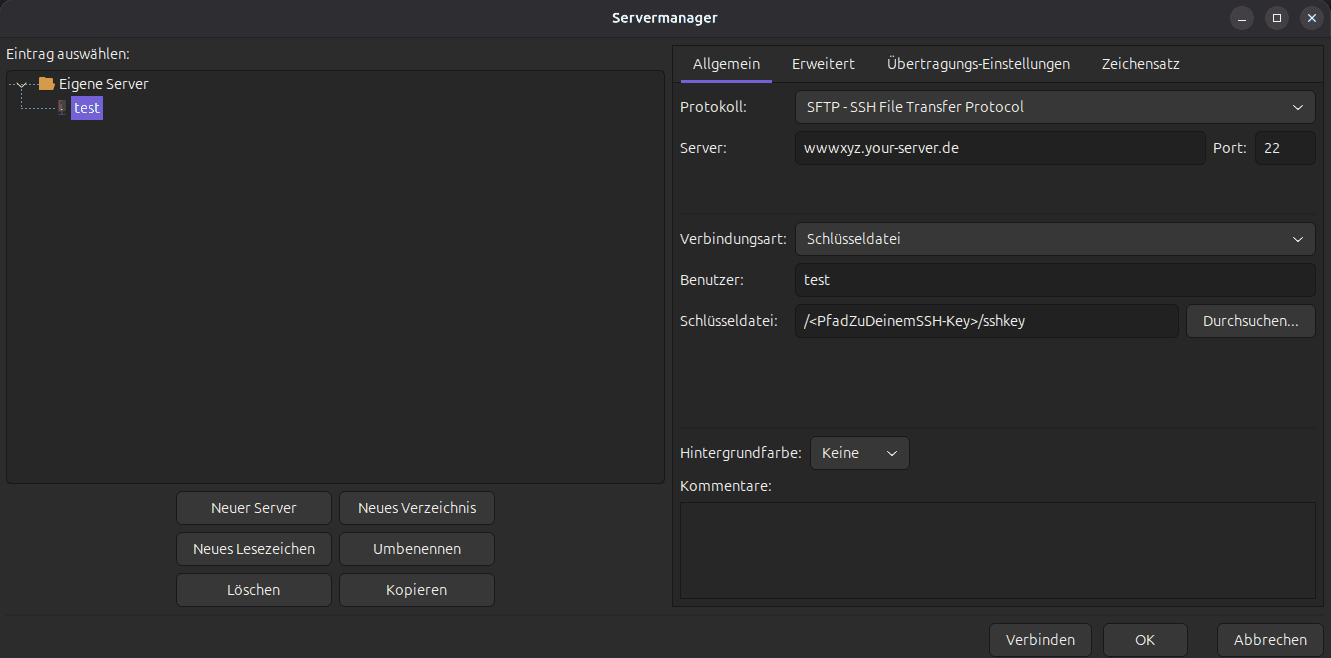Switch to the Erweitert tab
This screenshot has width=1331, height=658.
tap(823, 64)
